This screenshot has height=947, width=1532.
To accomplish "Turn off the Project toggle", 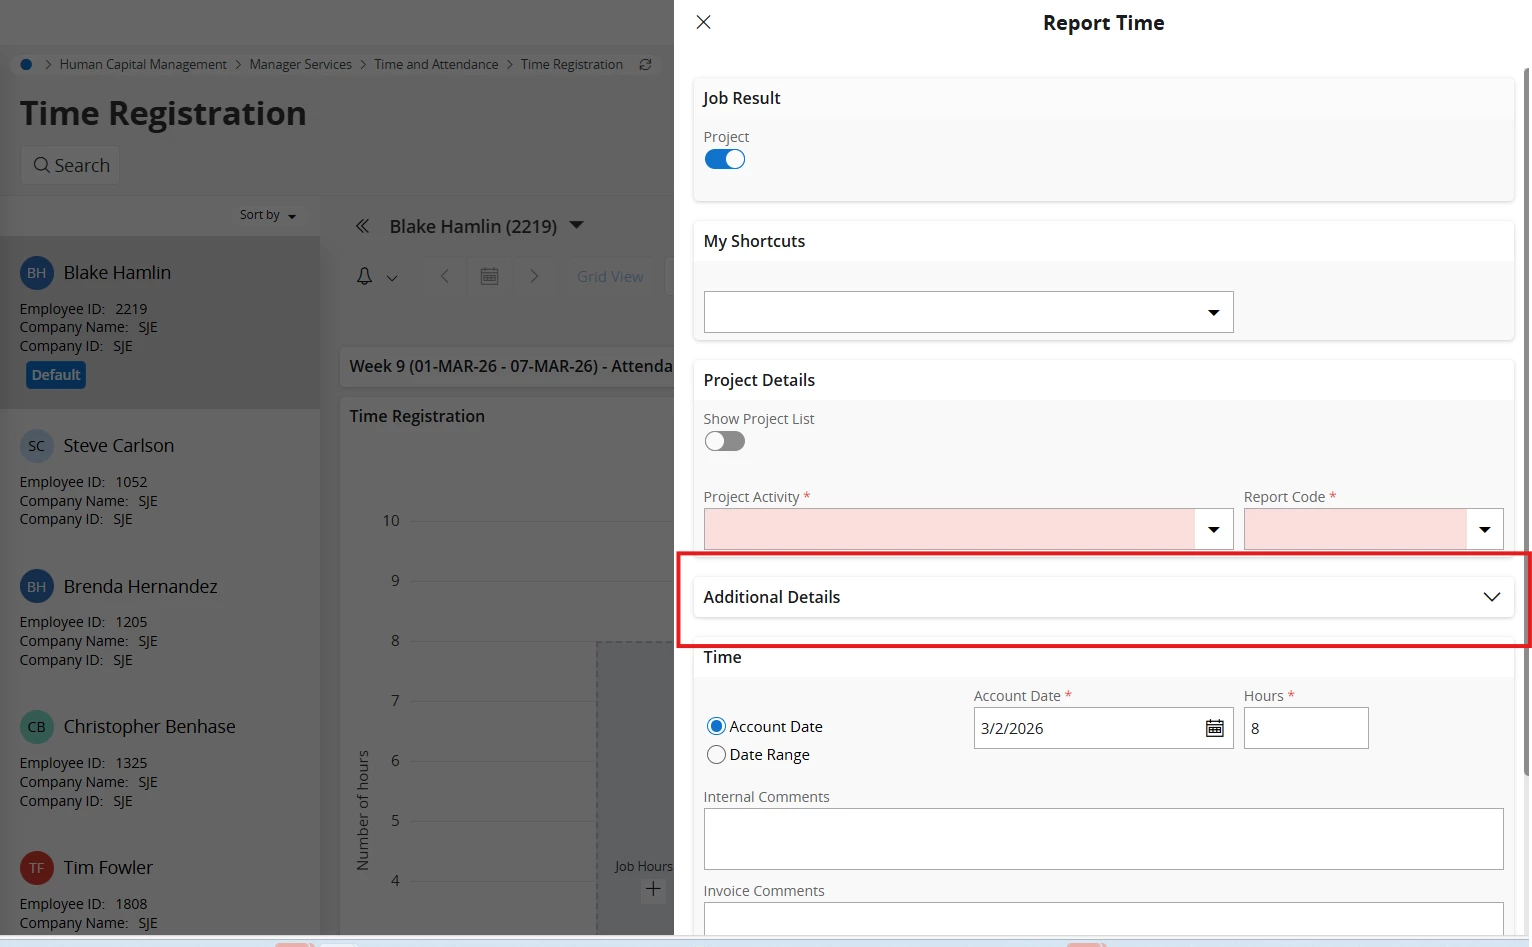I will point(725,159).
